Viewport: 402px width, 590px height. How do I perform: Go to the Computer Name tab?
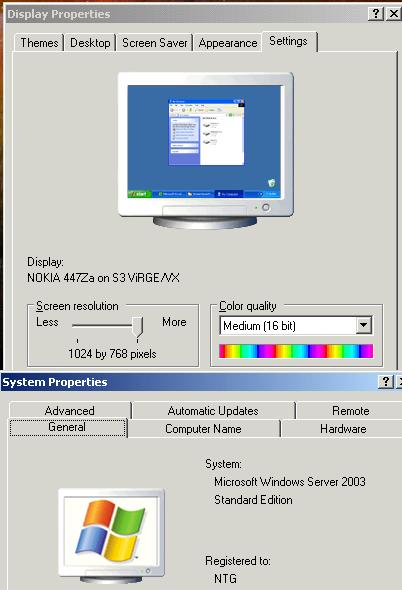(204, 429)
